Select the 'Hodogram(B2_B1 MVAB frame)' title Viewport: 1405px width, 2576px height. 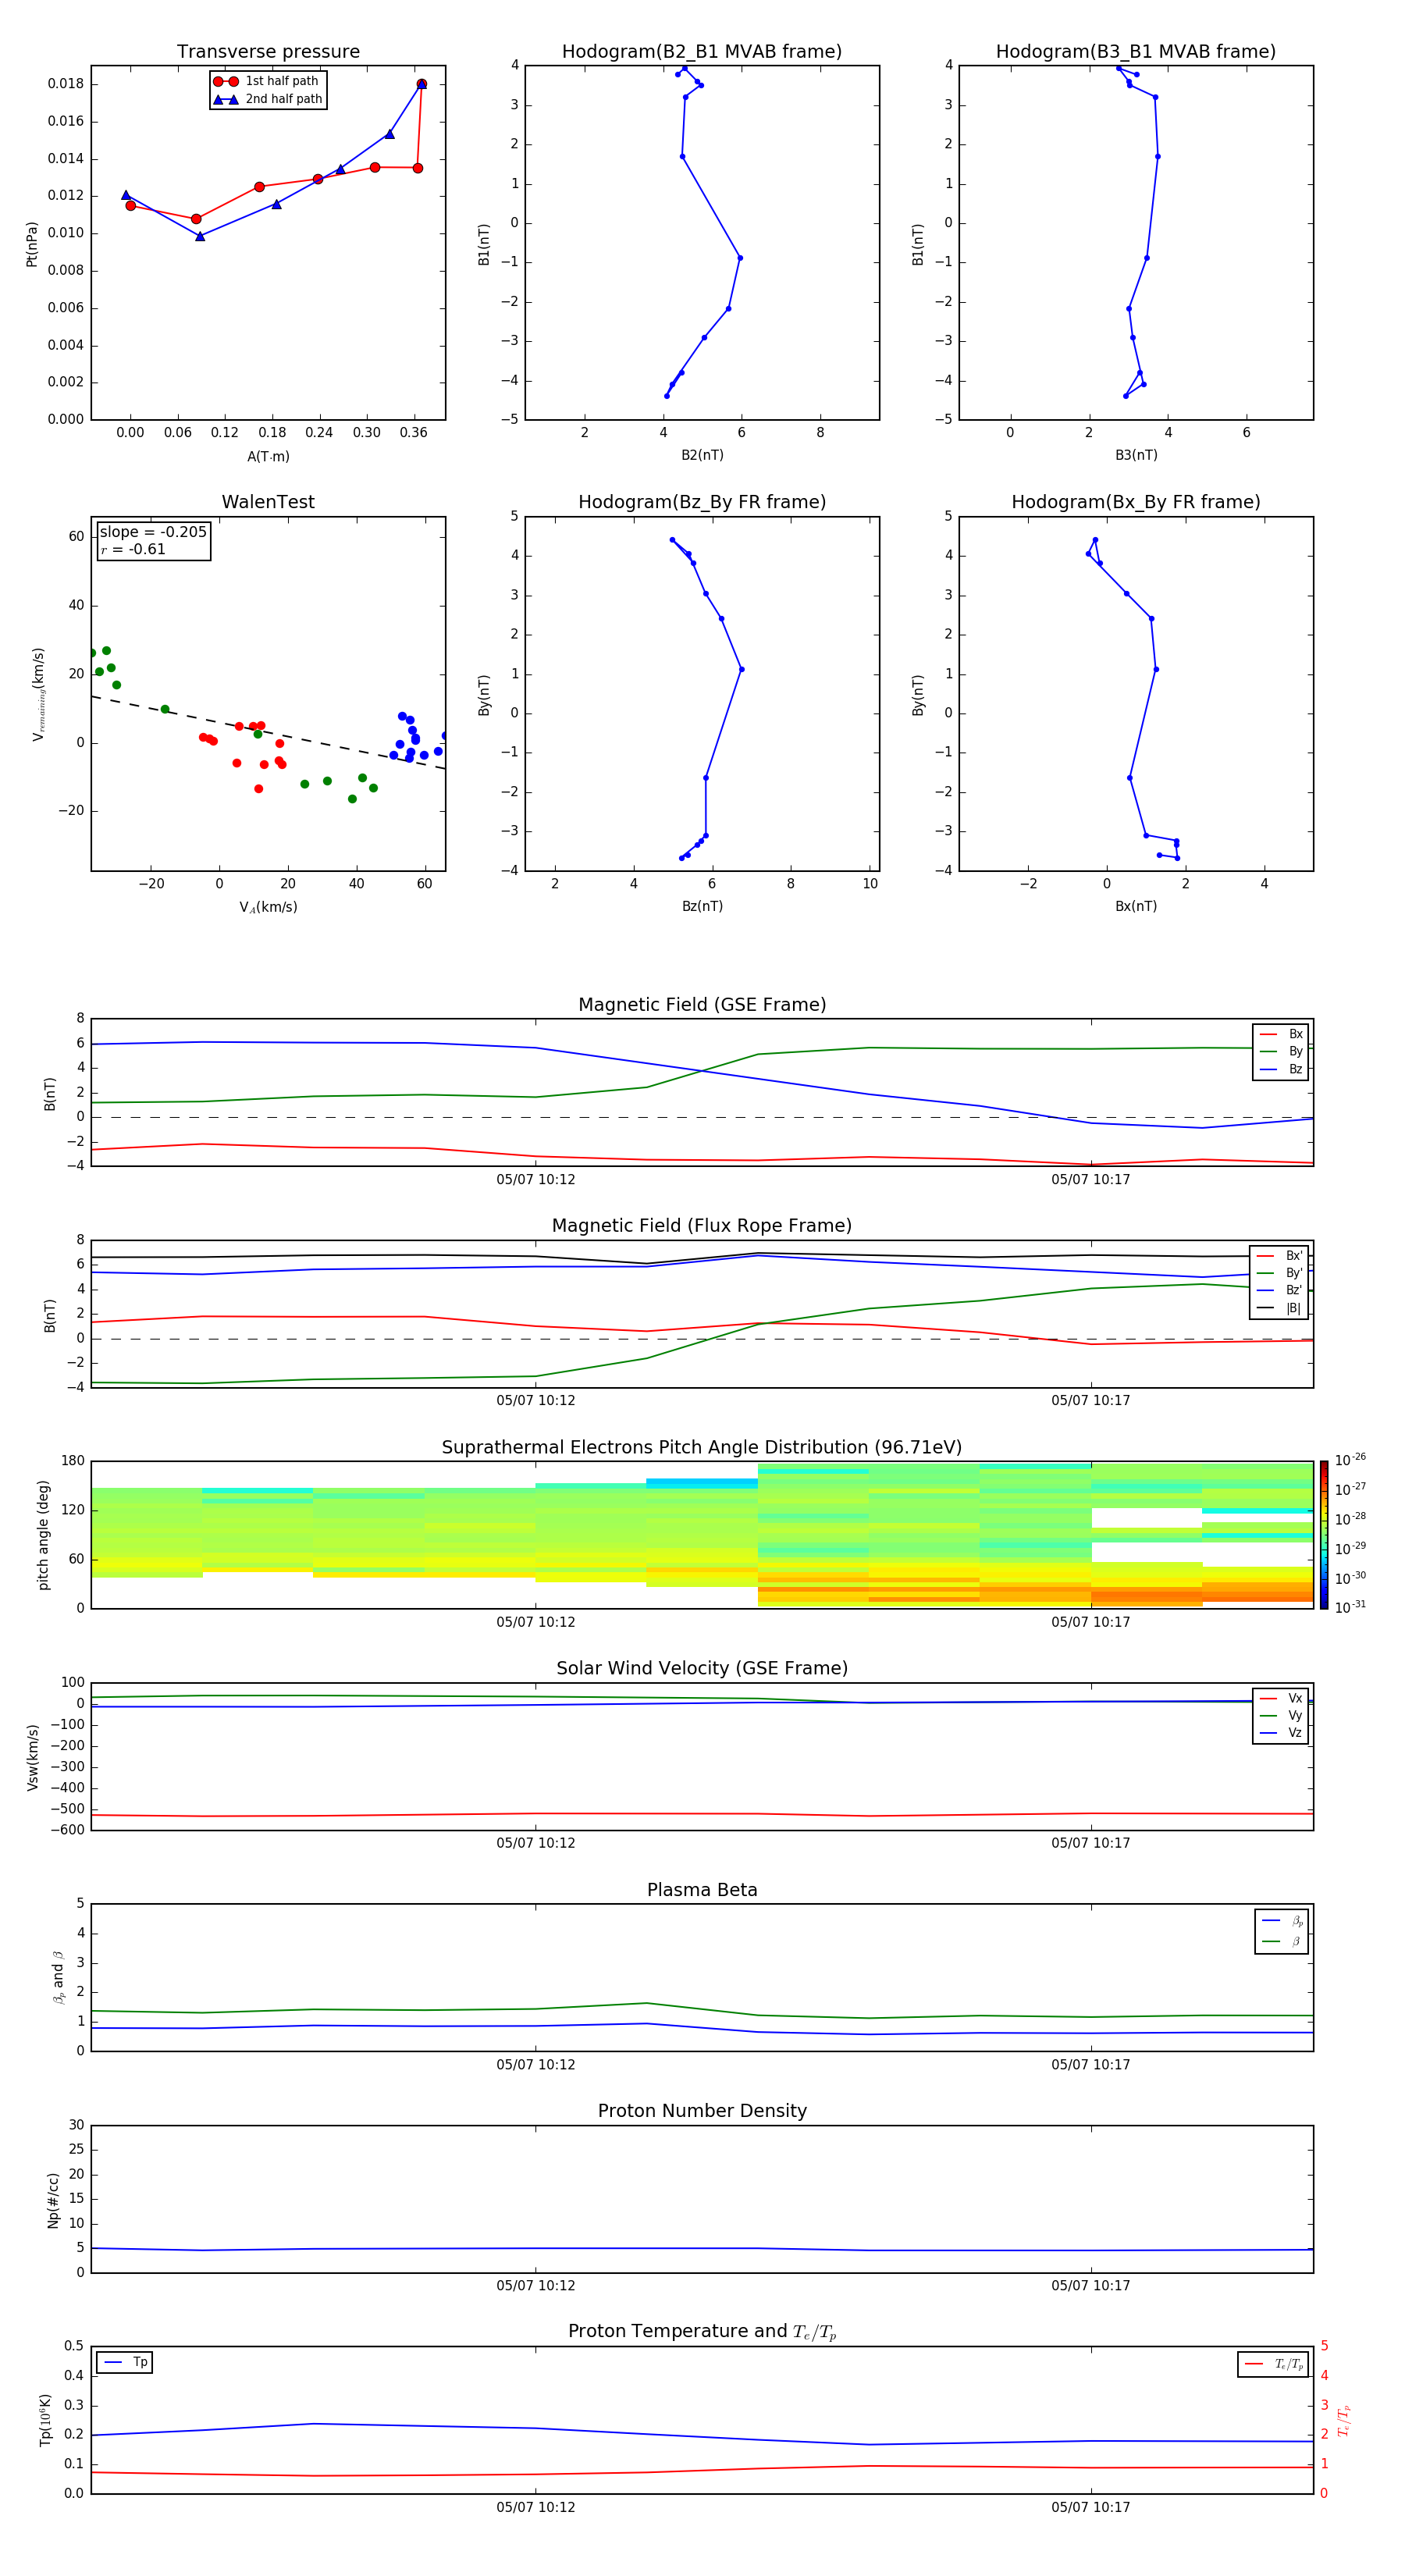pyautogui.click(x=702, y=52)
